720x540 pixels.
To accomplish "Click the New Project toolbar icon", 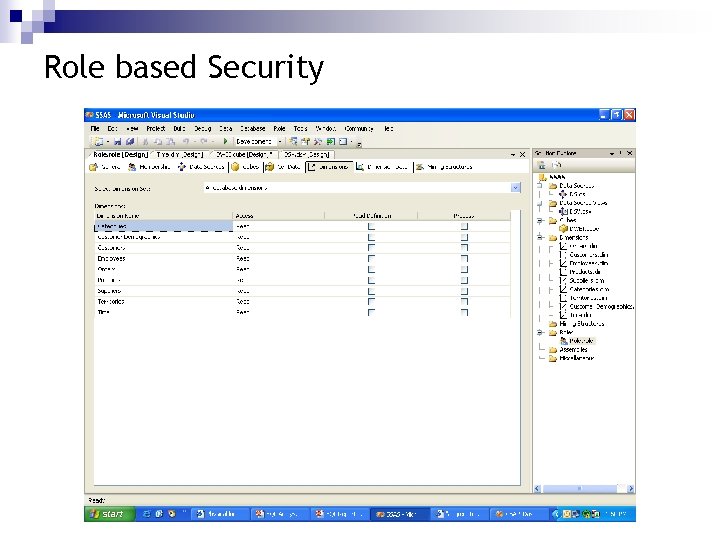I will (x=98, y=142).
